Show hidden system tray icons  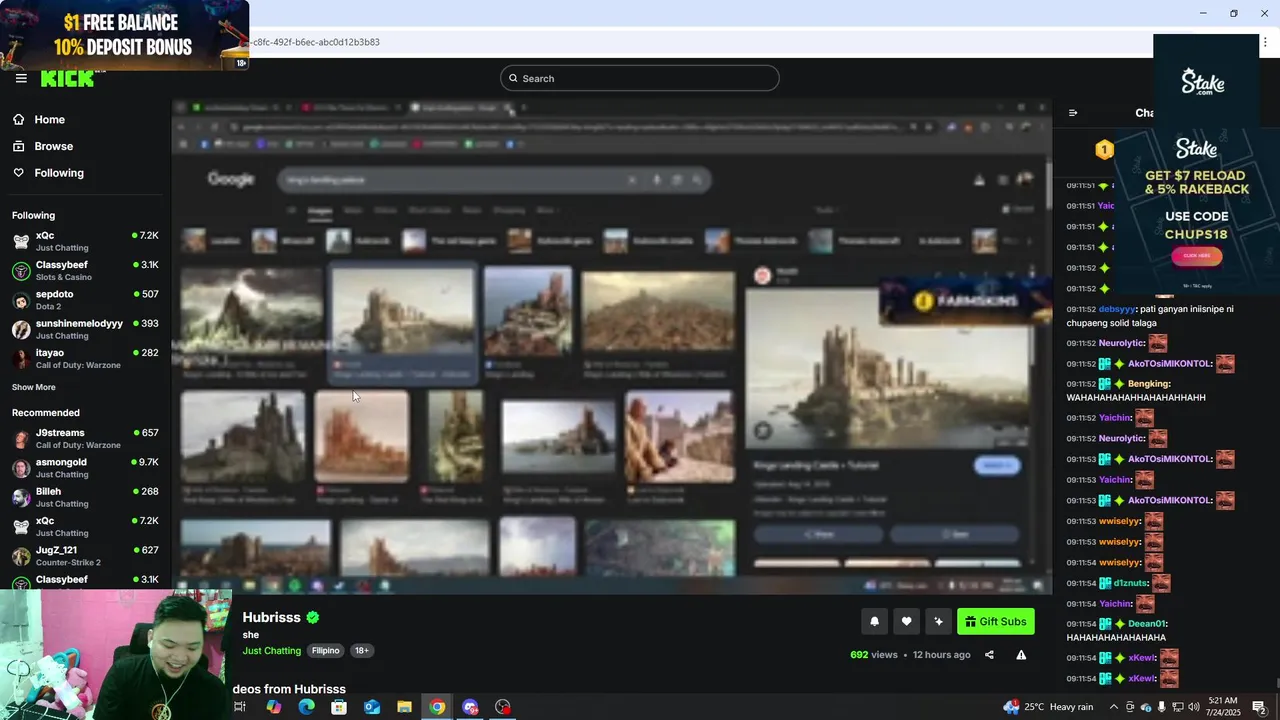[x=1113, y=707]
